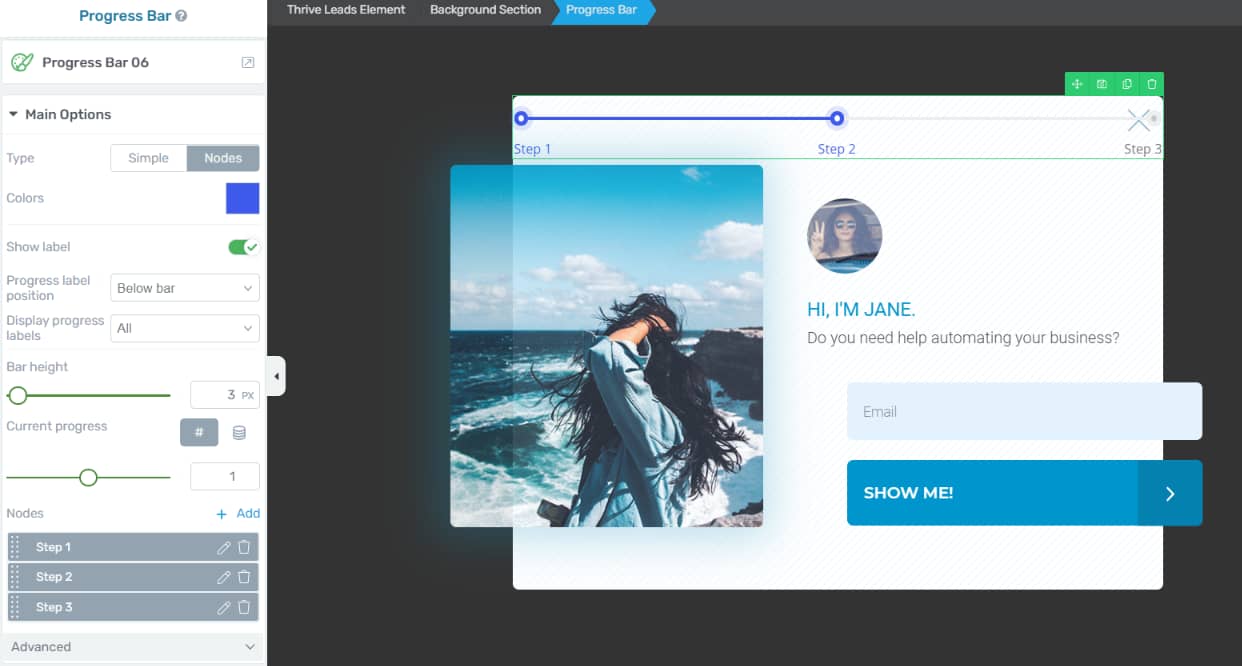Image resolution: width=1242 pixels, height=666 pixels.
Task: Delete the Step 3 node
Action: click(x=244, y=607)
